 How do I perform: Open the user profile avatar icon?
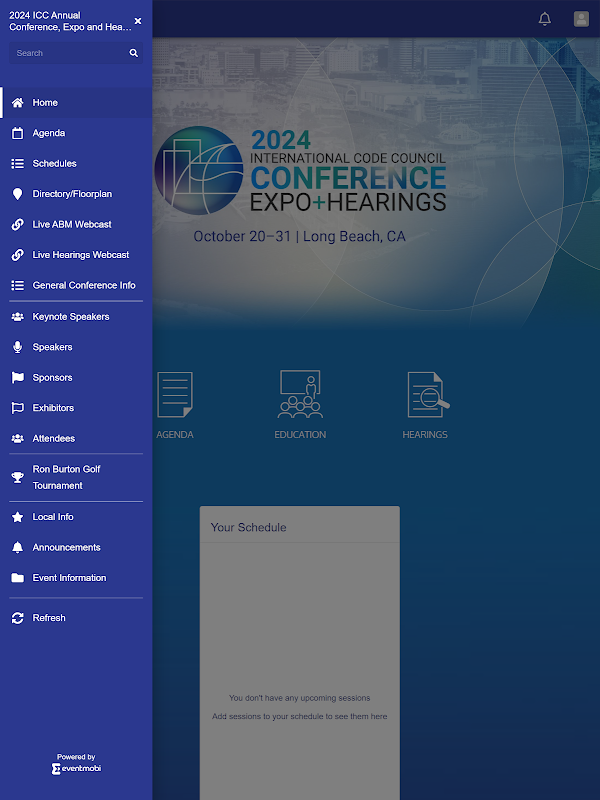click(x=581, y=19)
